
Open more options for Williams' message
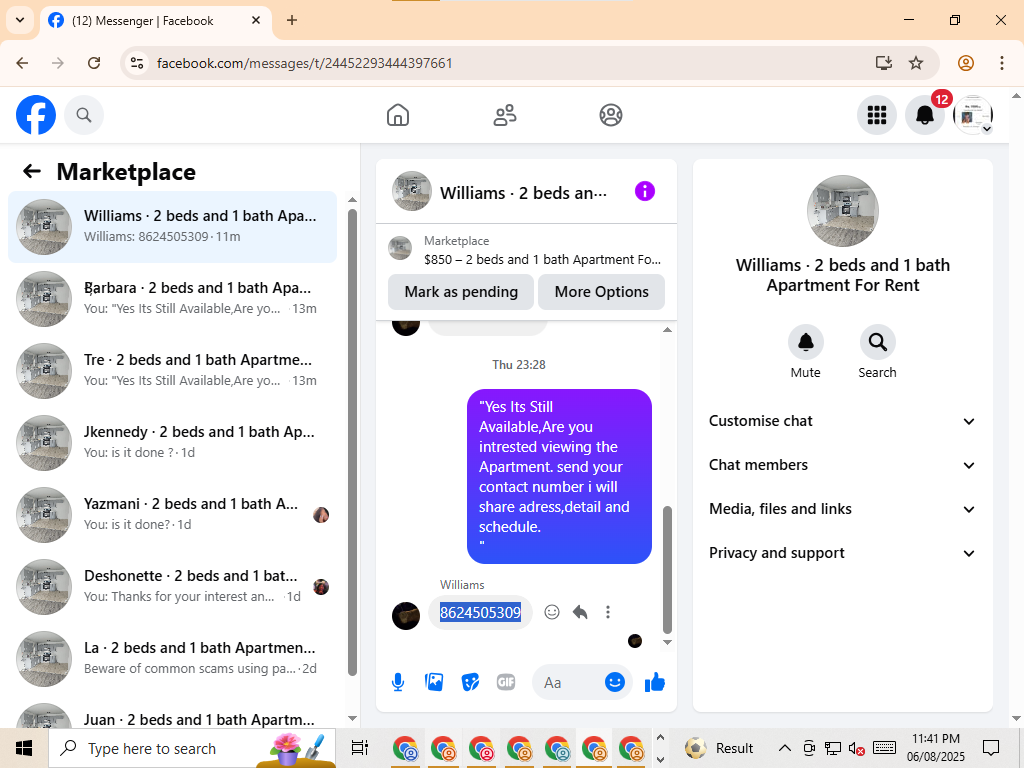[608, 612]
